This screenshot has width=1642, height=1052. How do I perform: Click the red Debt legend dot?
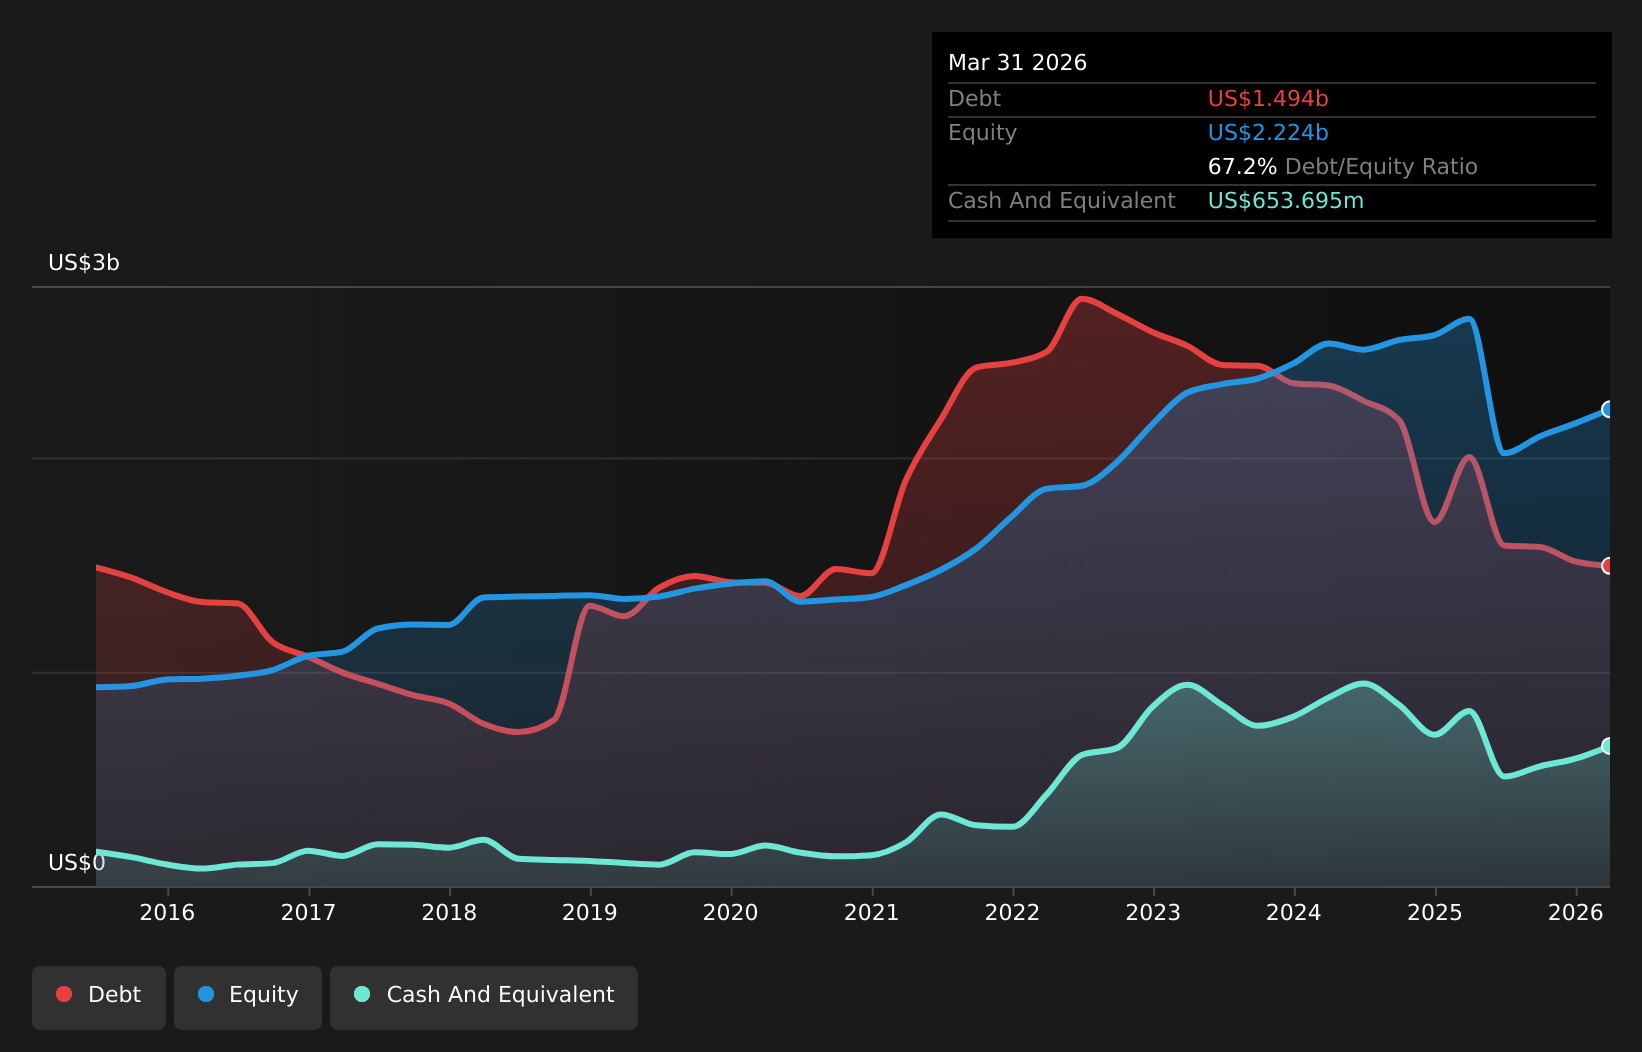click(x=64, y=994)
